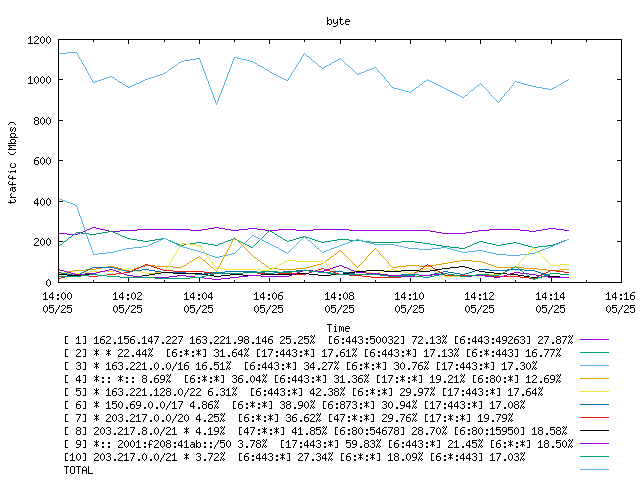
Task: Click black line sample for legend entry 8
Action: [594, 430]
